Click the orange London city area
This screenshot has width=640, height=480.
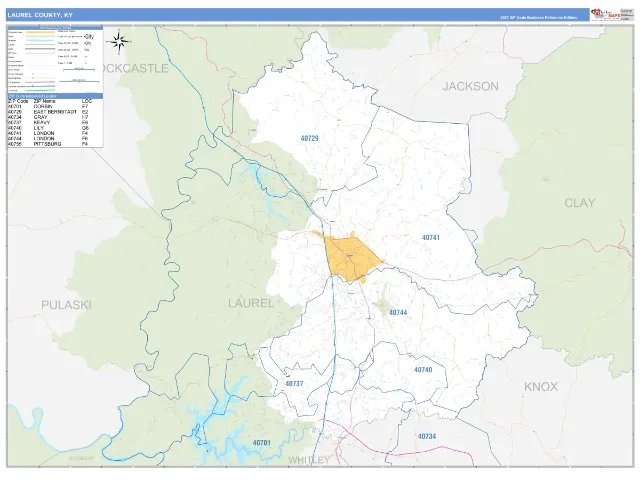coord(351,257)
